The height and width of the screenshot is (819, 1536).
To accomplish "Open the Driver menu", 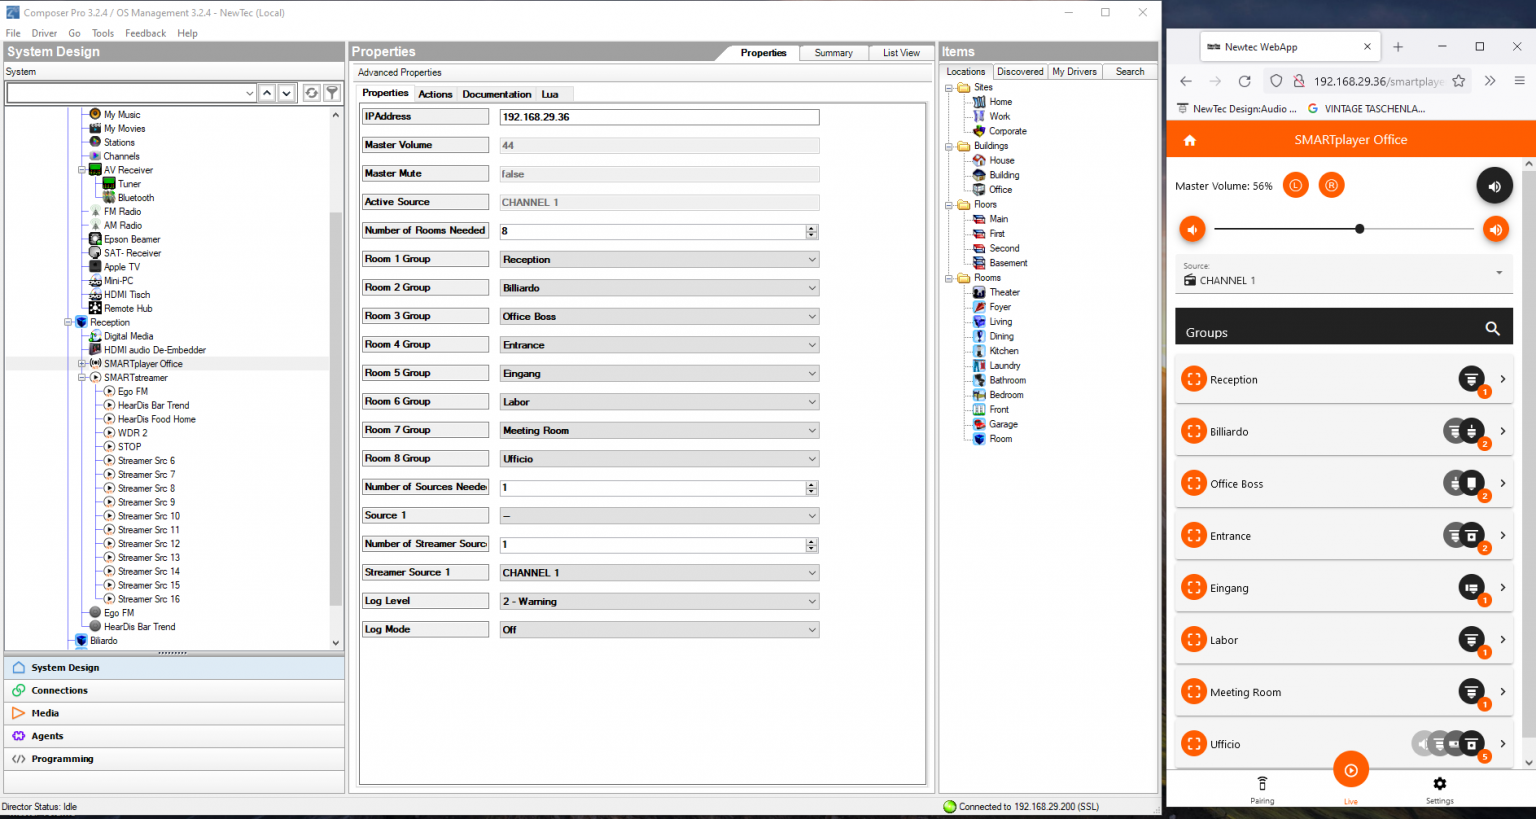I will click(x=44, y=33).
